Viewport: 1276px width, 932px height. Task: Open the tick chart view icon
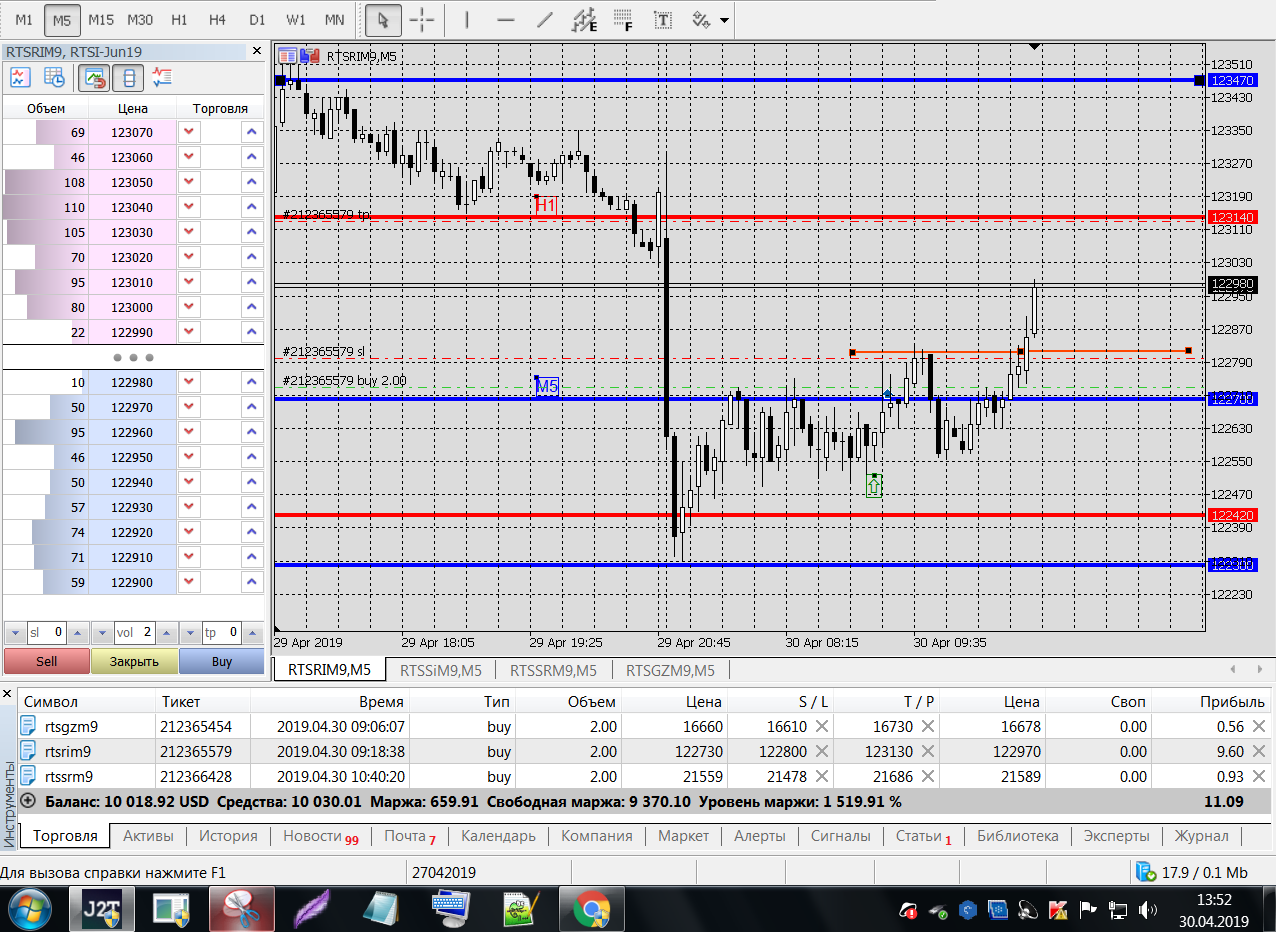click(x=20, y=77)
